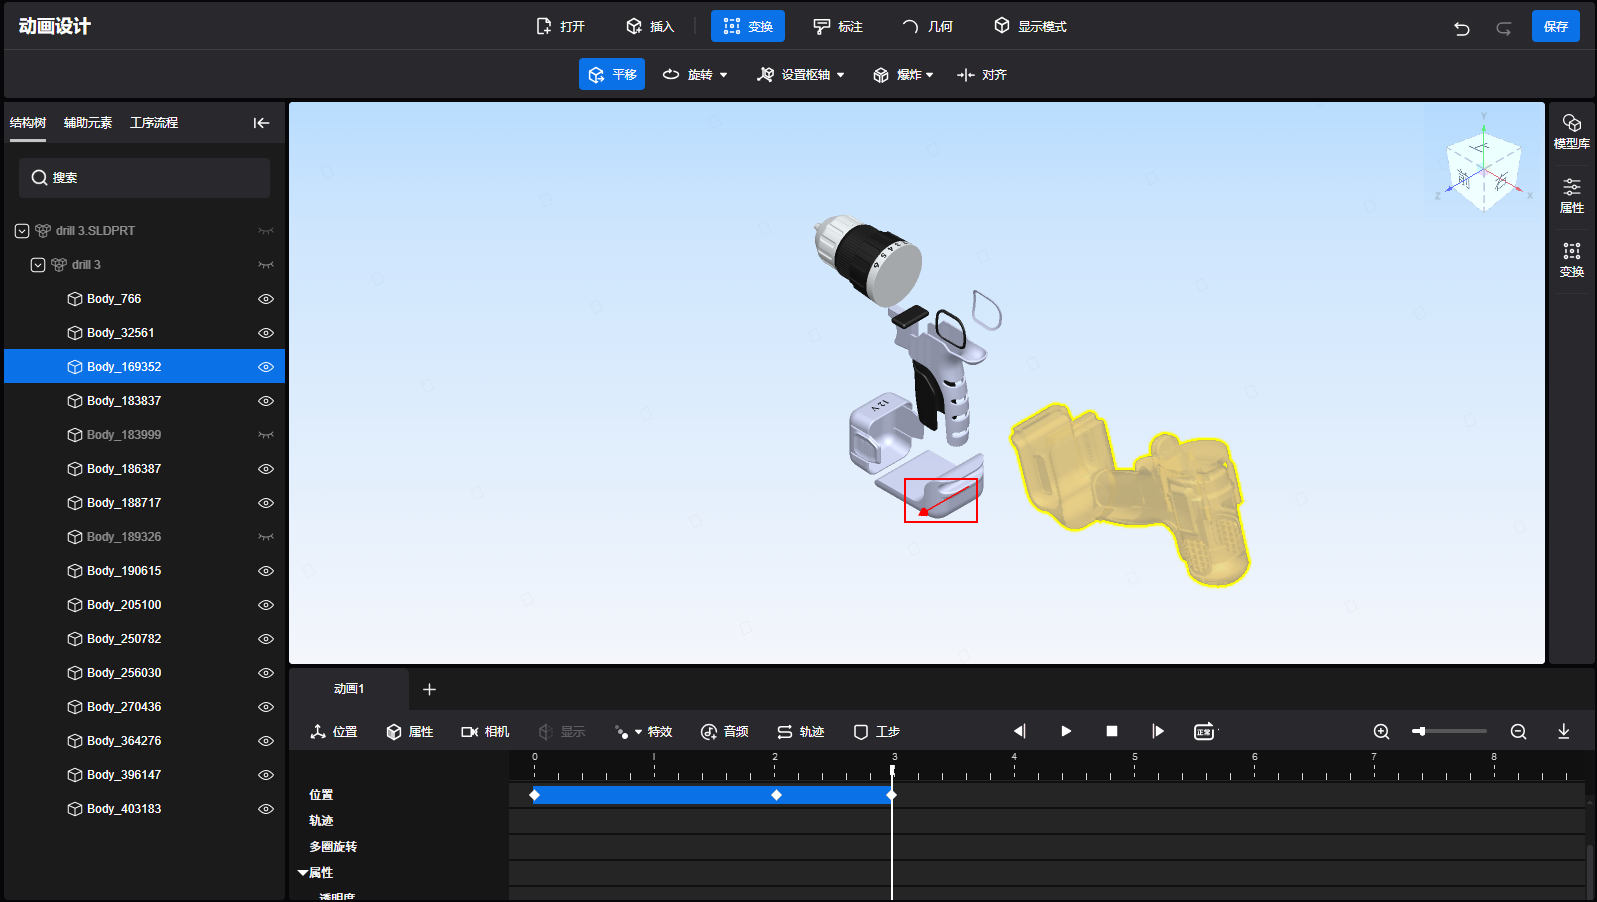Click the 保存 save button
Image resolution: width=1597 pixels, height=902 pixels.
pyautogui.click(x=1556, y=26)
